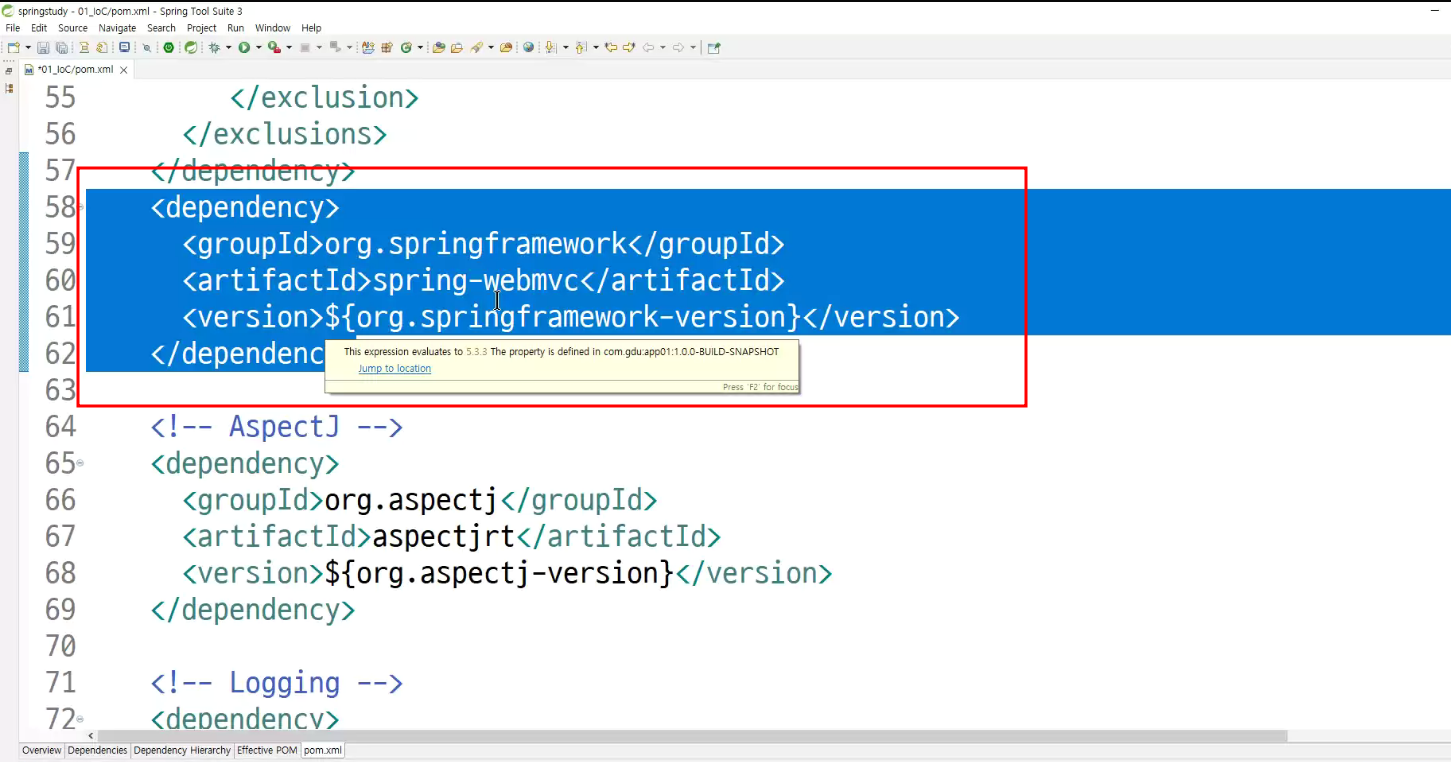
Task: Switch to the Effective POM tab
Action: click(267, 750)
